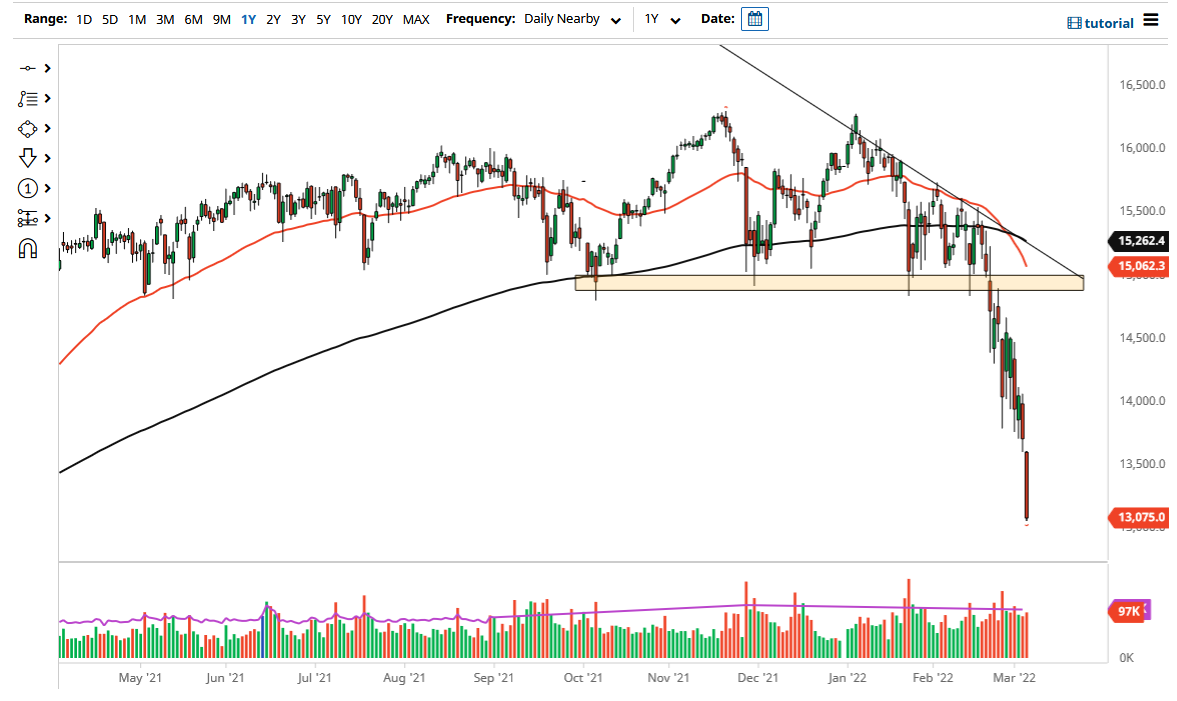Open the hamburger menu

click(x=1151, y=18)
